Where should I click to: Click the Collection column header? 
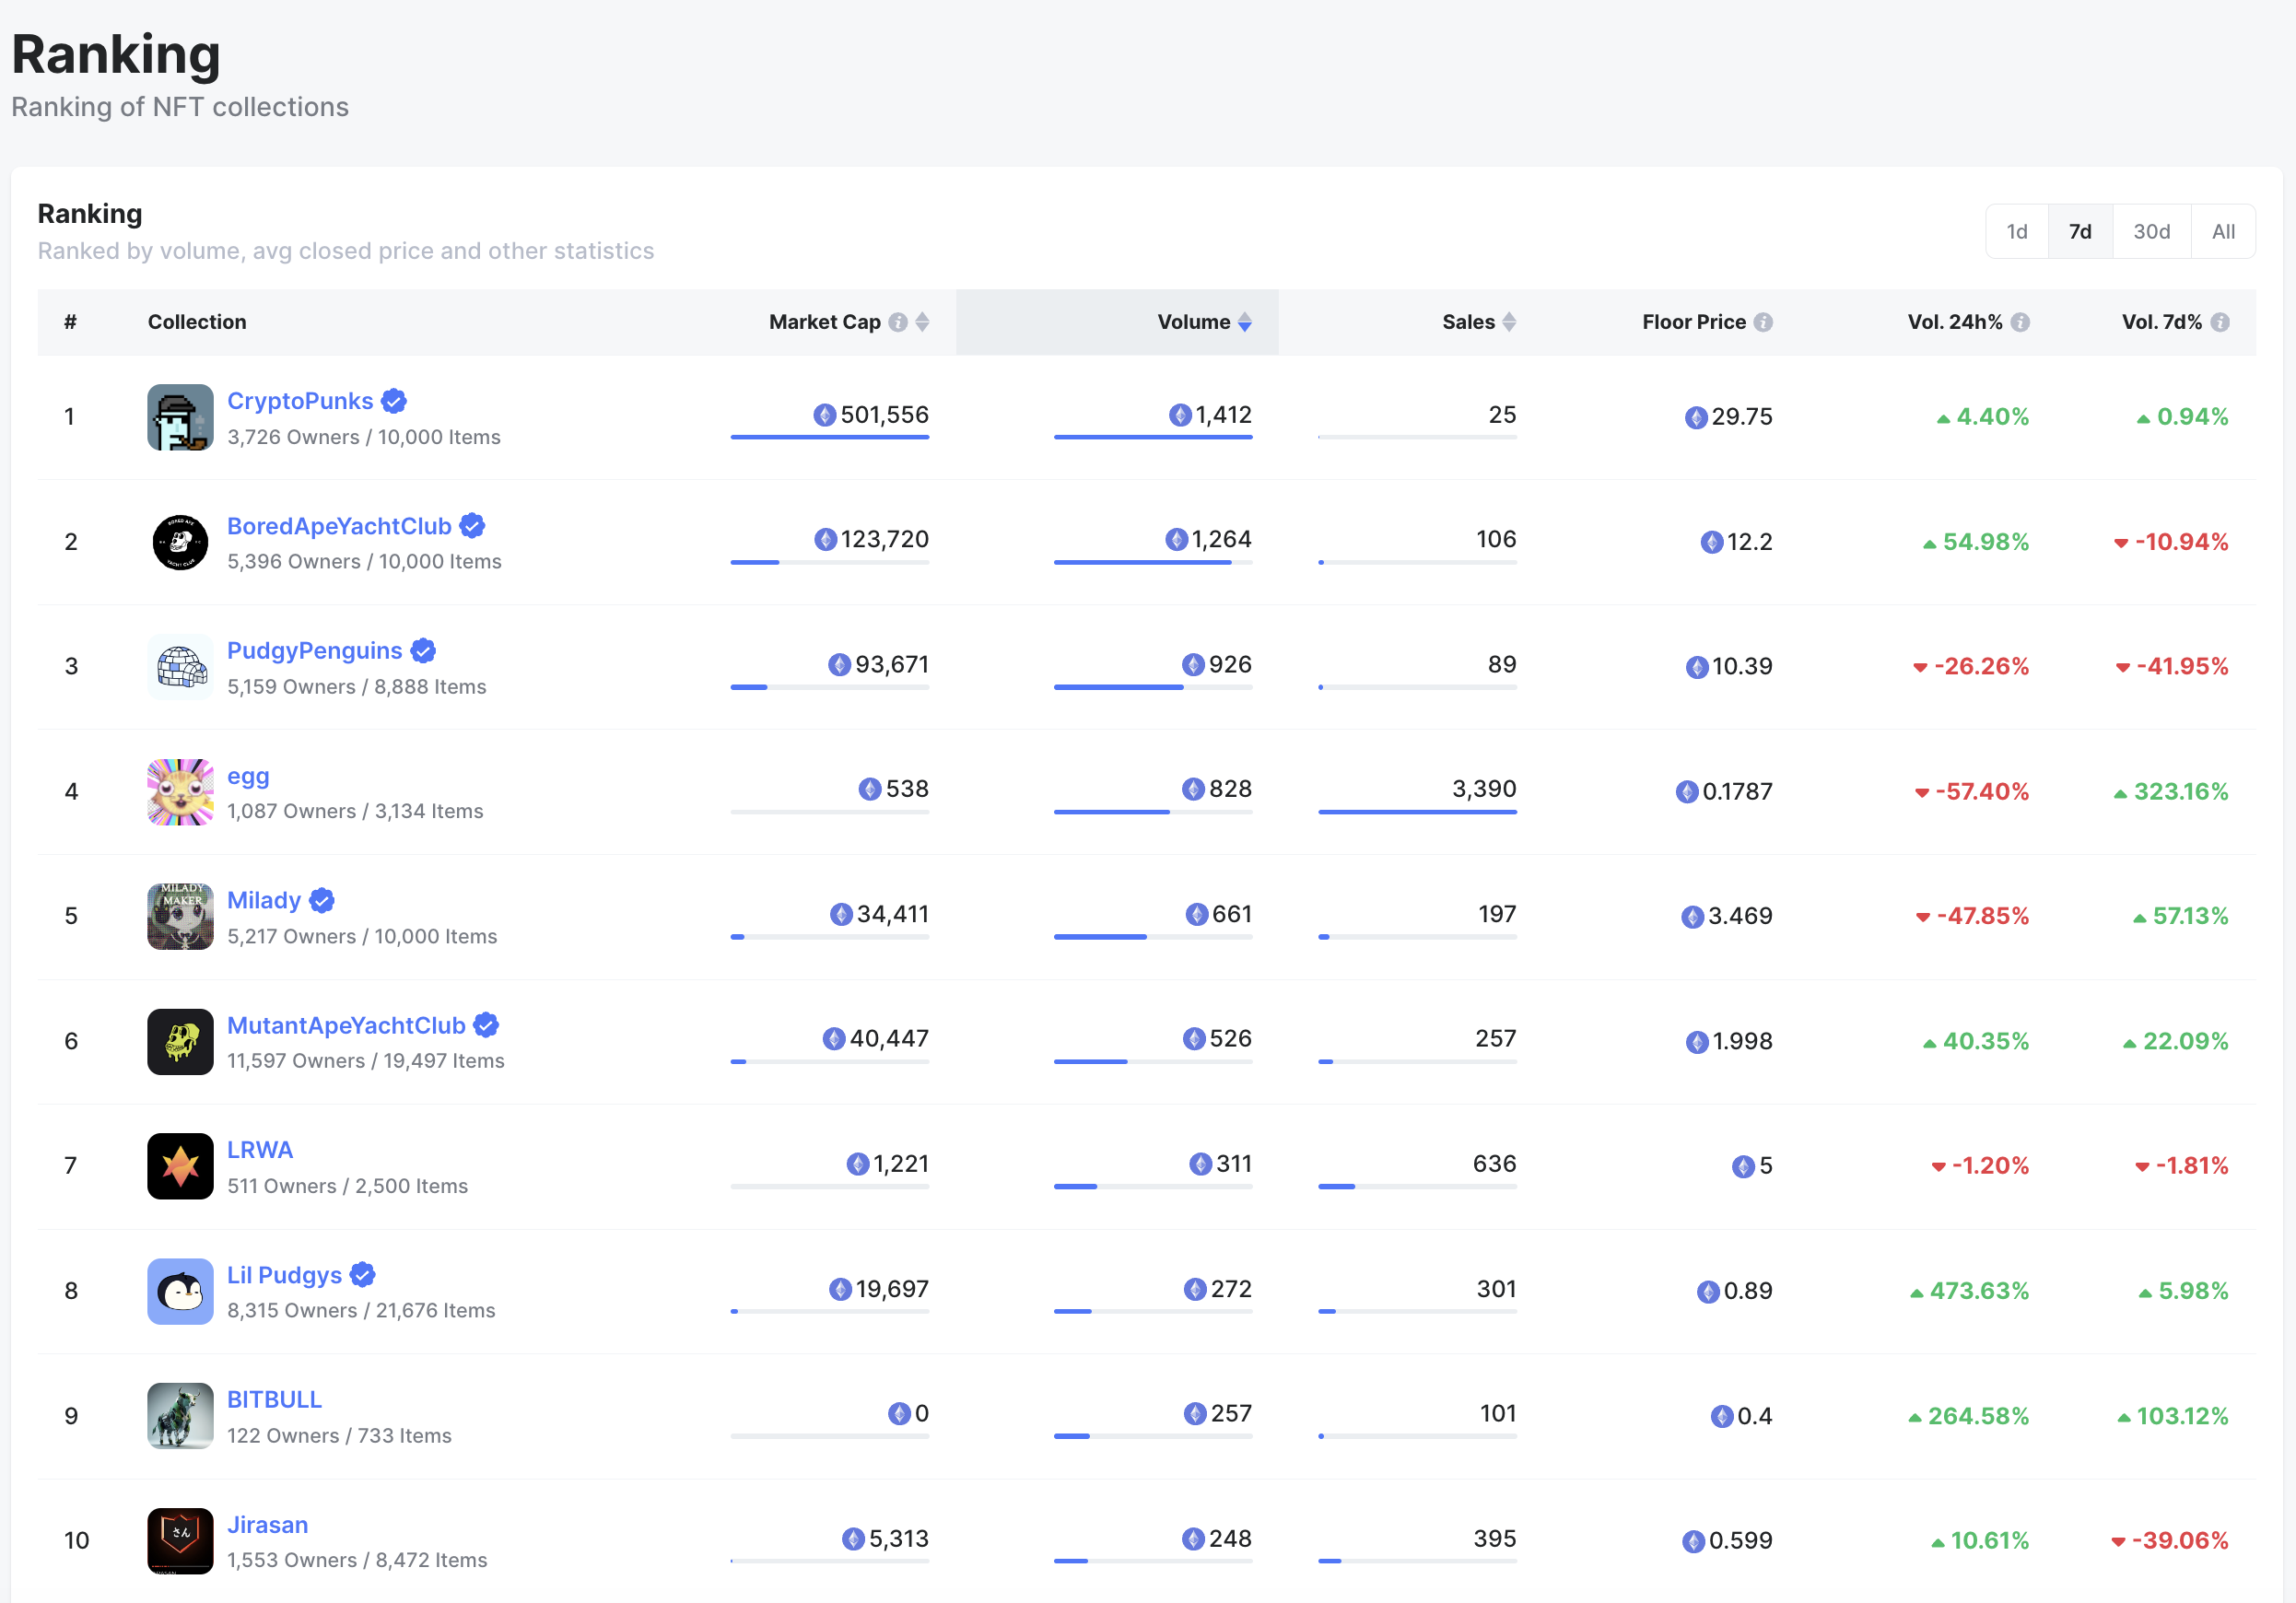point(197,322)
